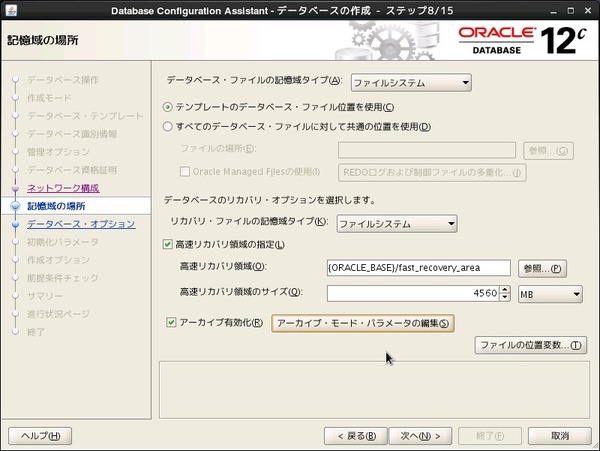Click the message text area at bottom
This screenshot has width=600, height=451.
(x=374, y=390)
